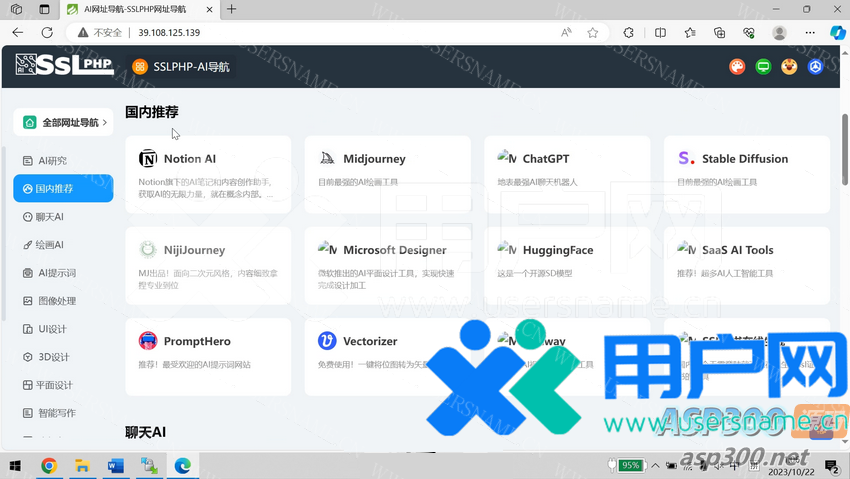Click the orange palette theme icon
The width and height of the screenshot is (850, 479).
click(x=737, y=67)
